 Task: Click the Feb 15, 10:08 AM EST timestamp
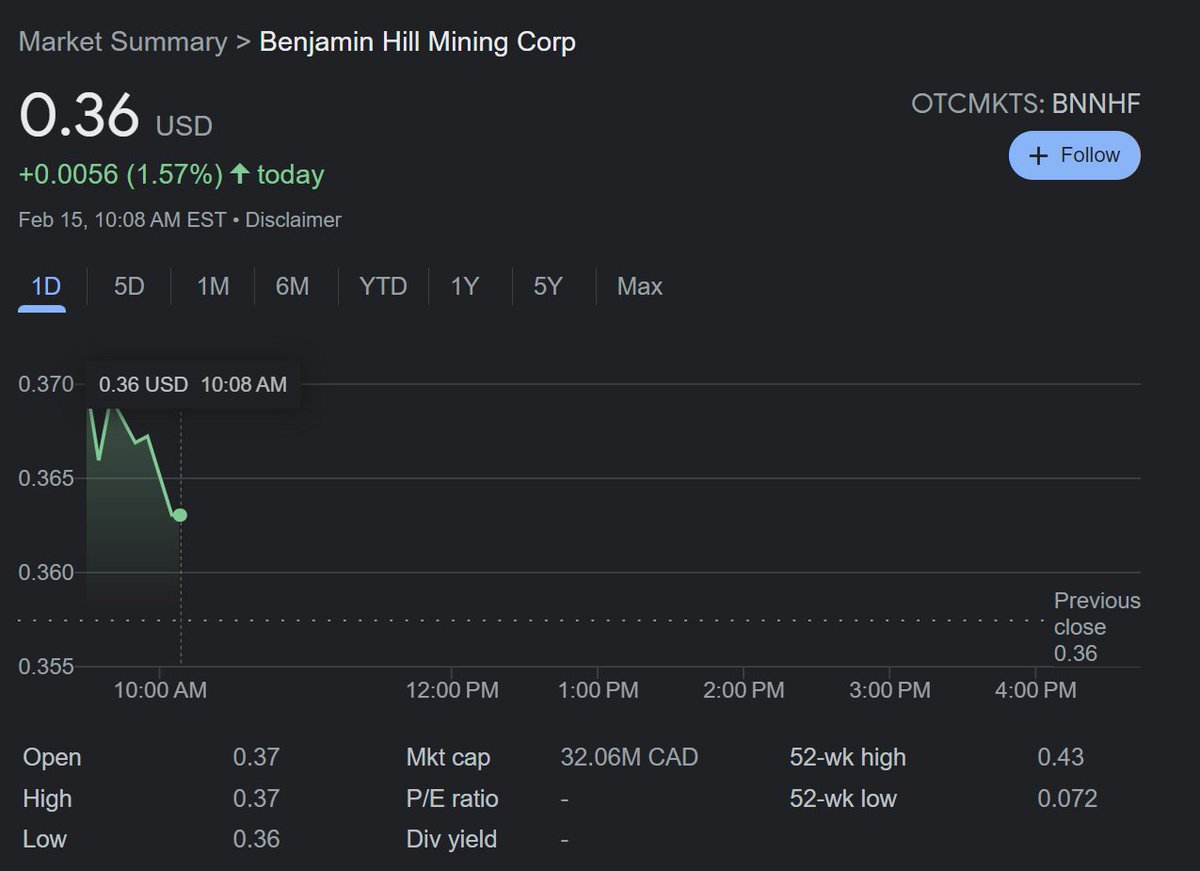pos(122,220)
